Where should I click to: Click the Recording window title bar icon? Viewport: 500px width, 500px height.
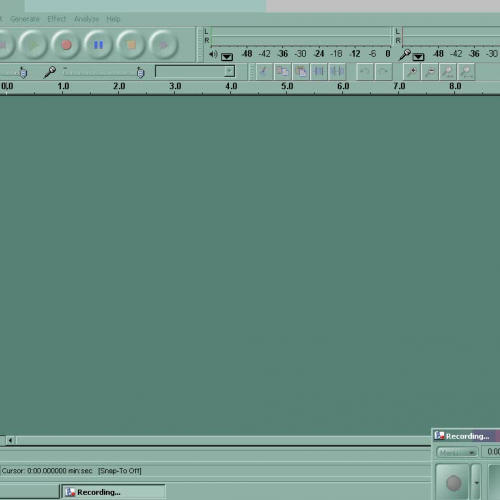439,435
